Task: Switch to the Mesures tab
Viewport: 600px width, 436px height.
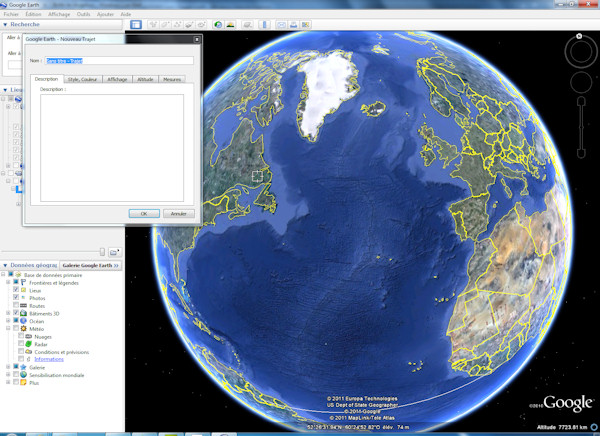Action: (172, 79)
